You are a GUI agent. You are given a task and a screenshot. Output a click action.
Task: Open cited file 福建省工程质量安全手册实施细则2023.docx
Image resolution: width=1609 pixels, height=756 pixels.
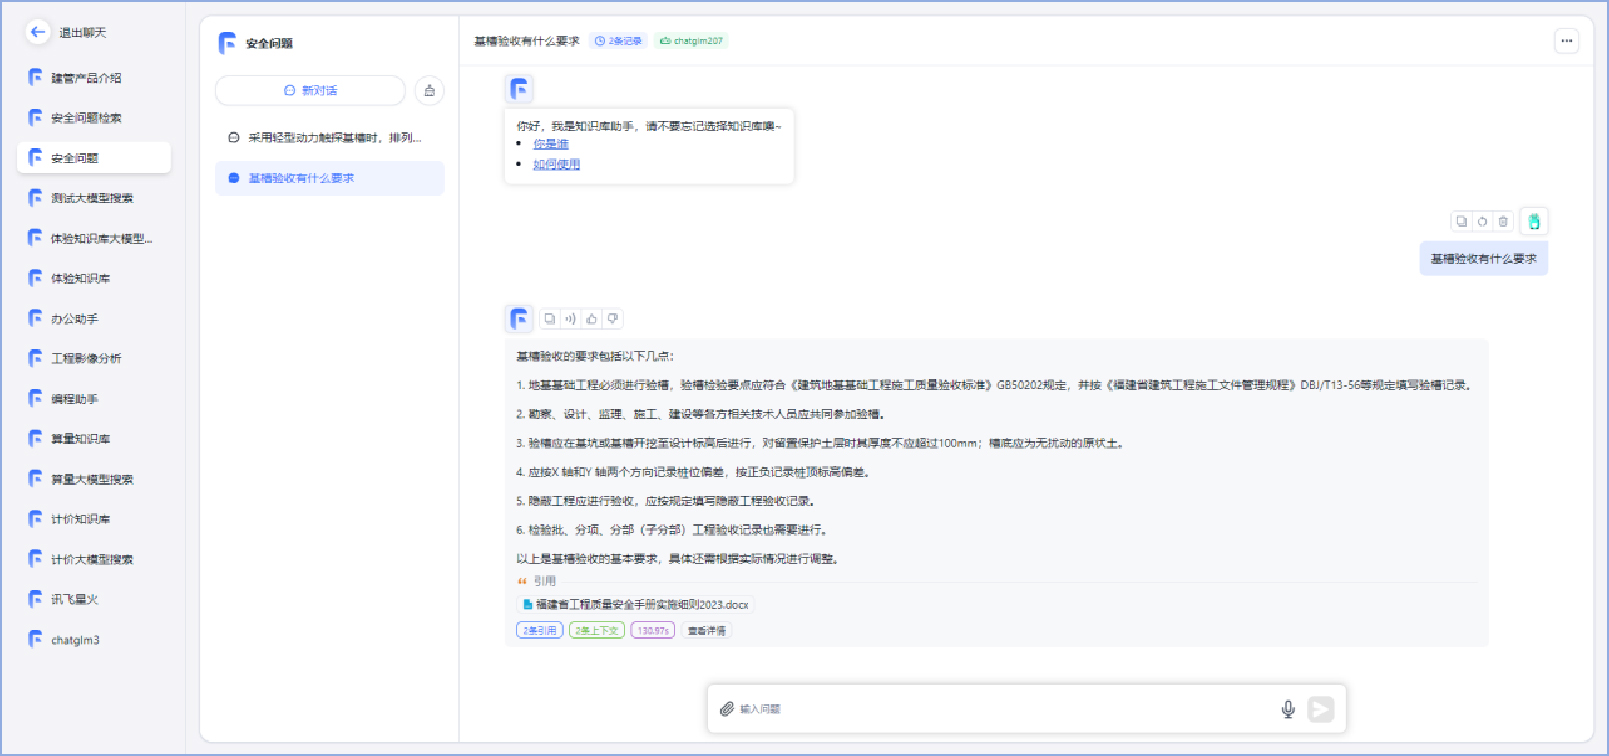(x=635, y=604)
